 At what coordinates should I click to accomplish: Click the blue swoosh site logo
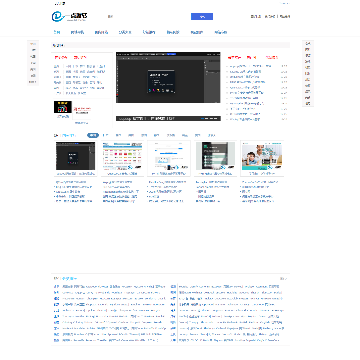point(70,16)
